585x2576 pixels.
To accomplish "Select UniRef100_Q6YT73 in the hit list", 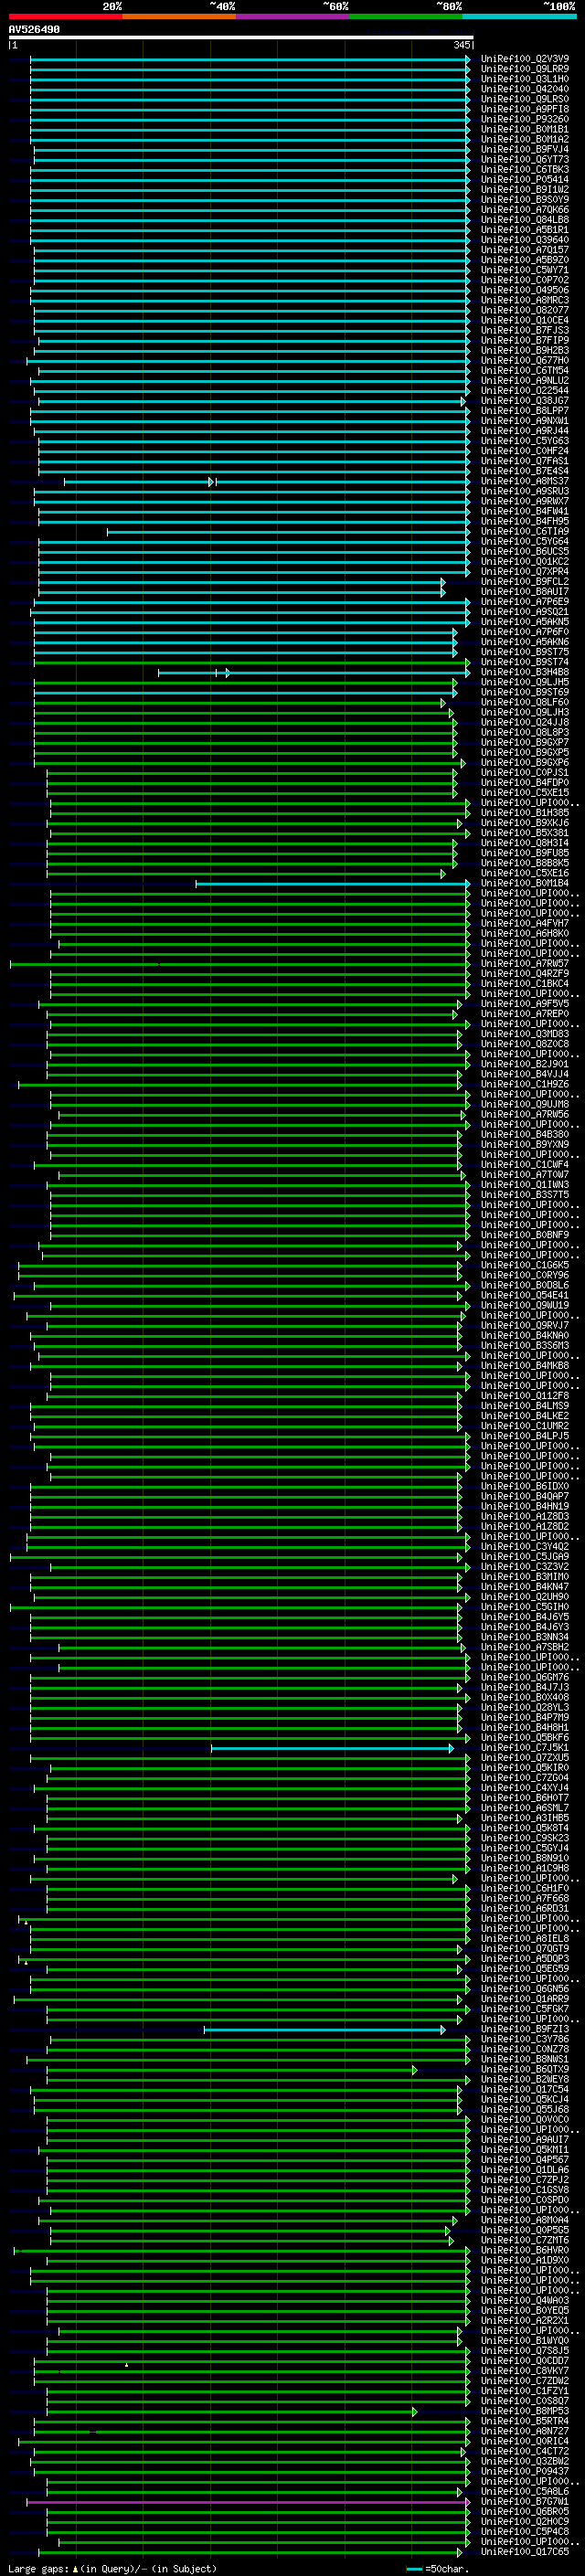I will [x=525, y=159].
